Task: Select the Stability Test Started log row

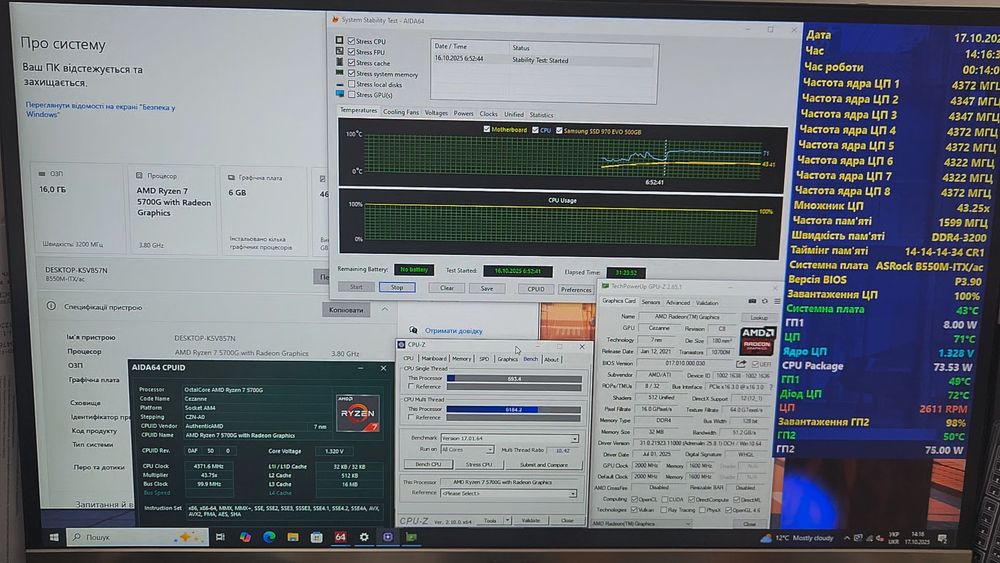Action: click(543, 59)
